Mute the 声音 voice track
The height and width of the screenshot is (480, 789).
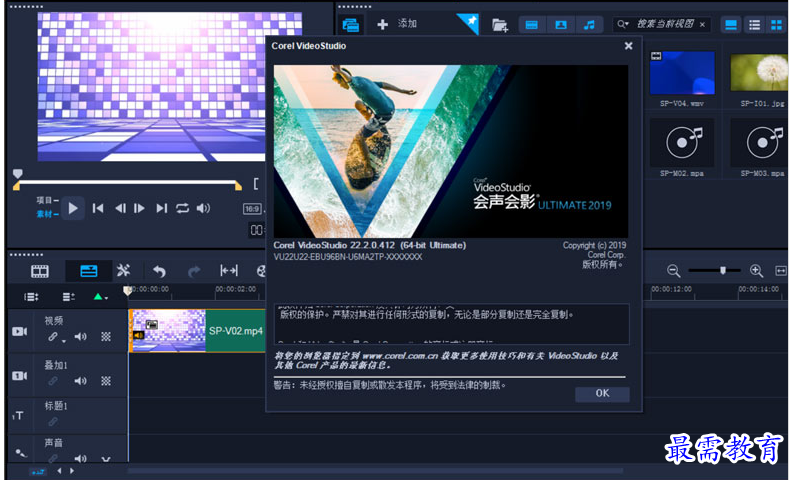pos(81,458)
